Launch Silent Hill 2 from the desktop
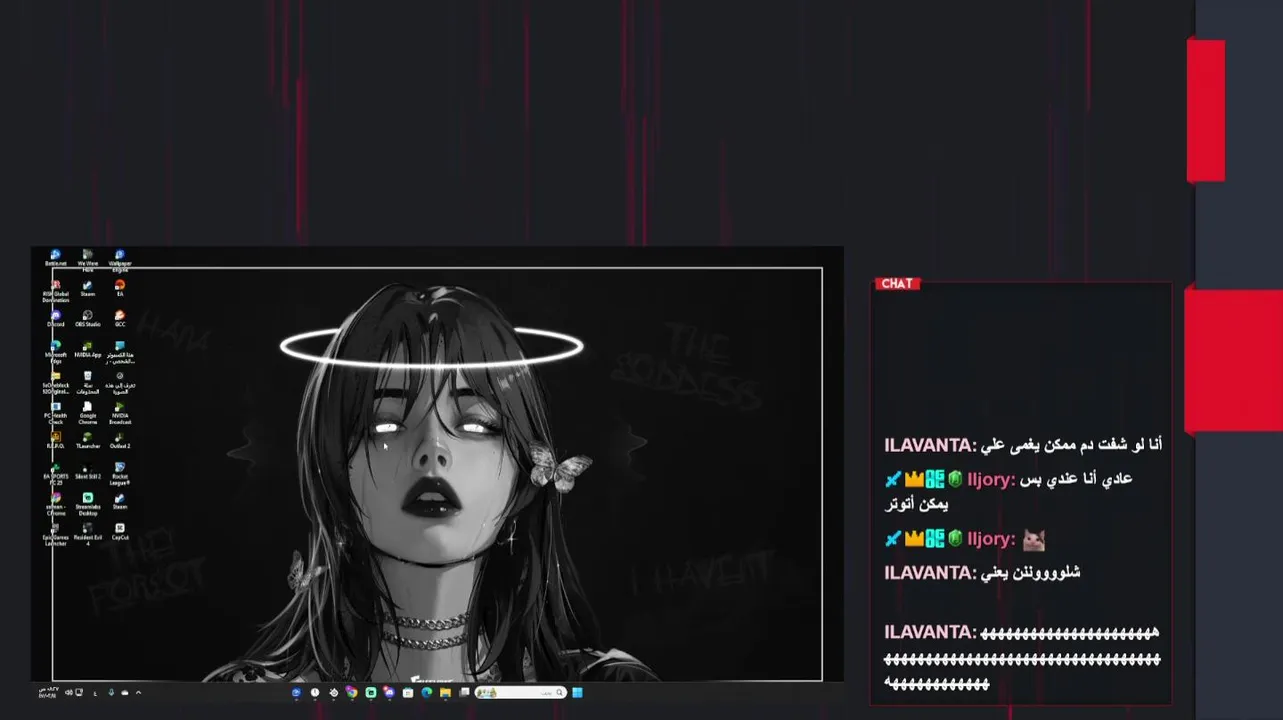The image size is (1283, 720). (x=87, y=471)
